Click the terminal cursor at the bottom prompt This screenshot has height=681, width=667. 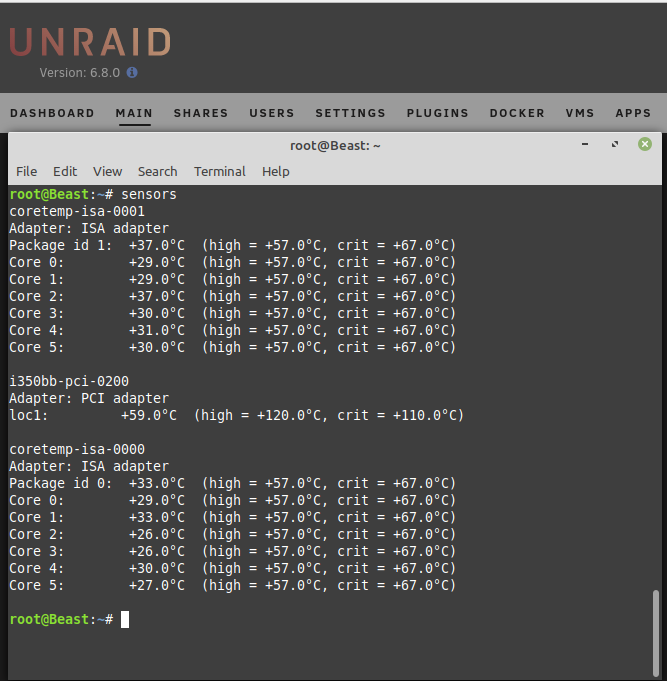tap(125, 619)
